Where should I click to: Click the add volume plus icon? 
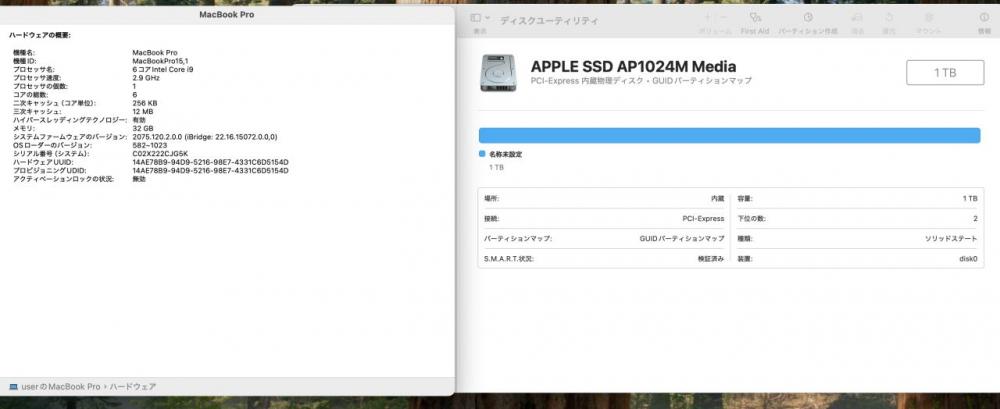click(x=707, y=17)
